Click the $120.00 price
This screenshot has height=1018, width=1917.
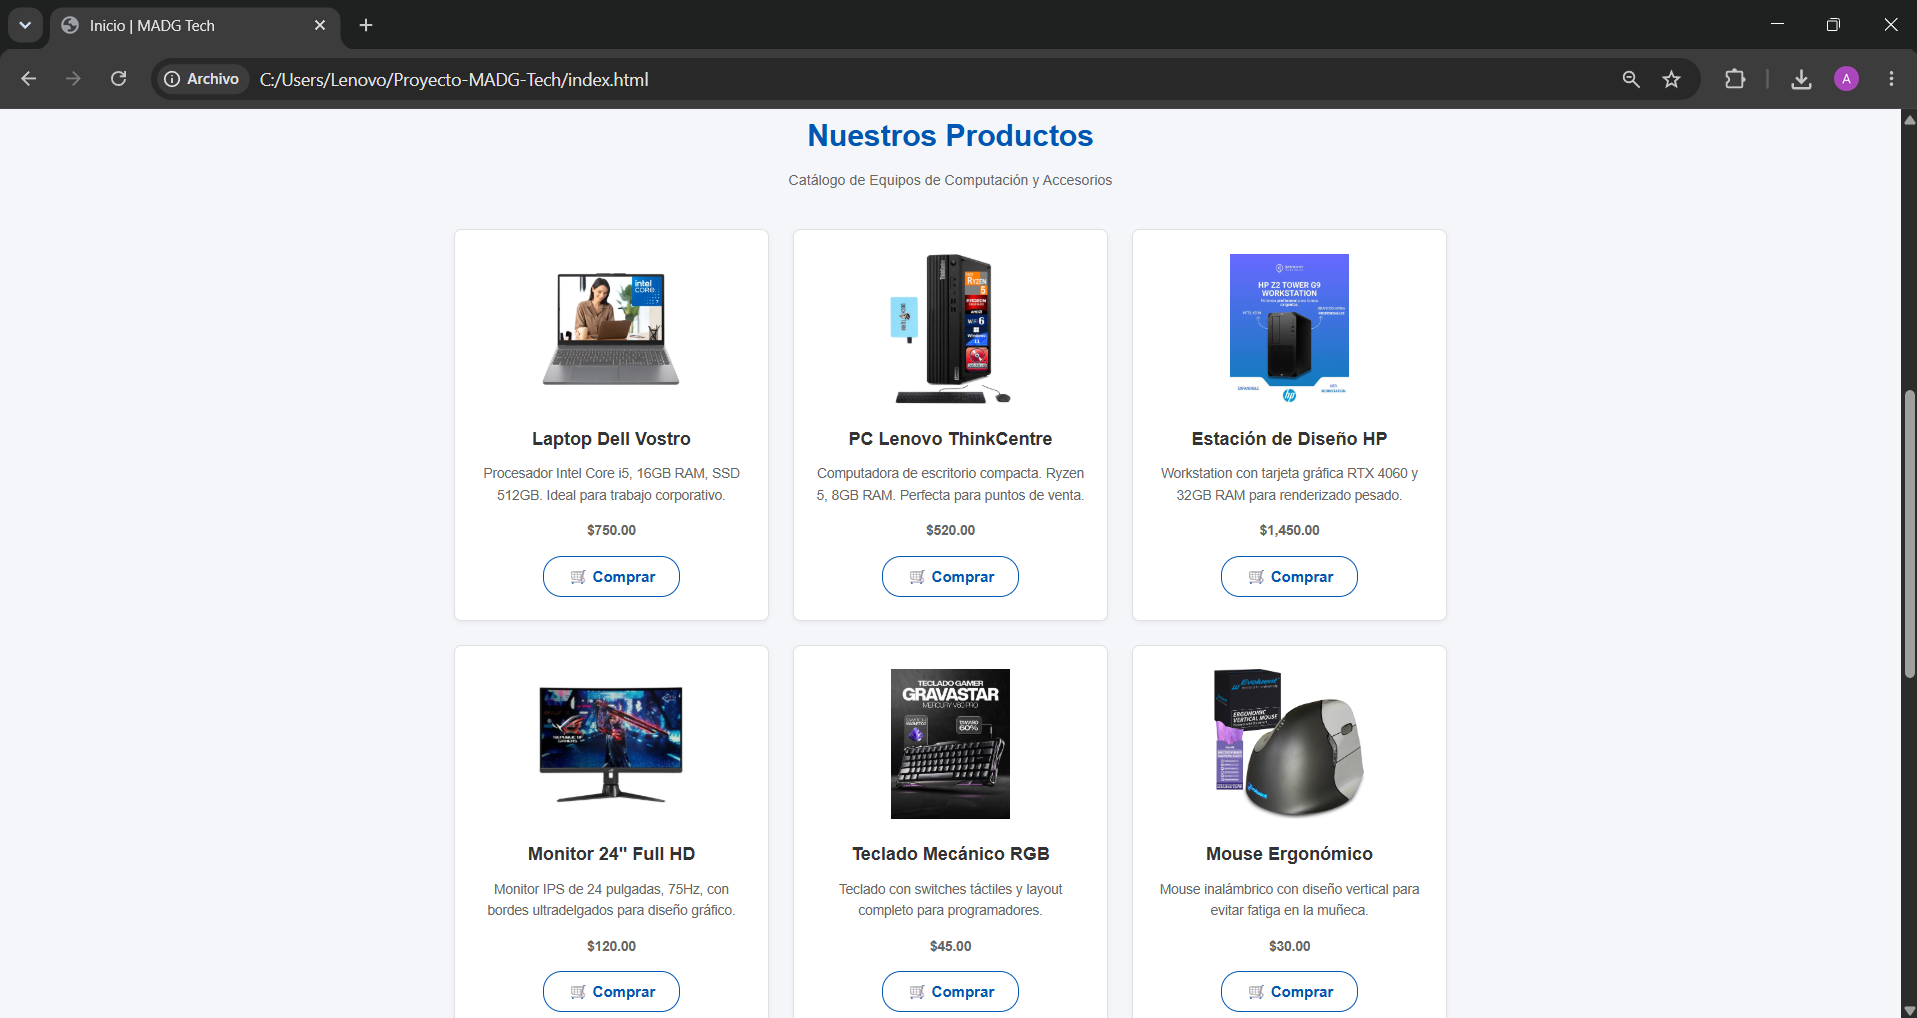tap(611, 946)
